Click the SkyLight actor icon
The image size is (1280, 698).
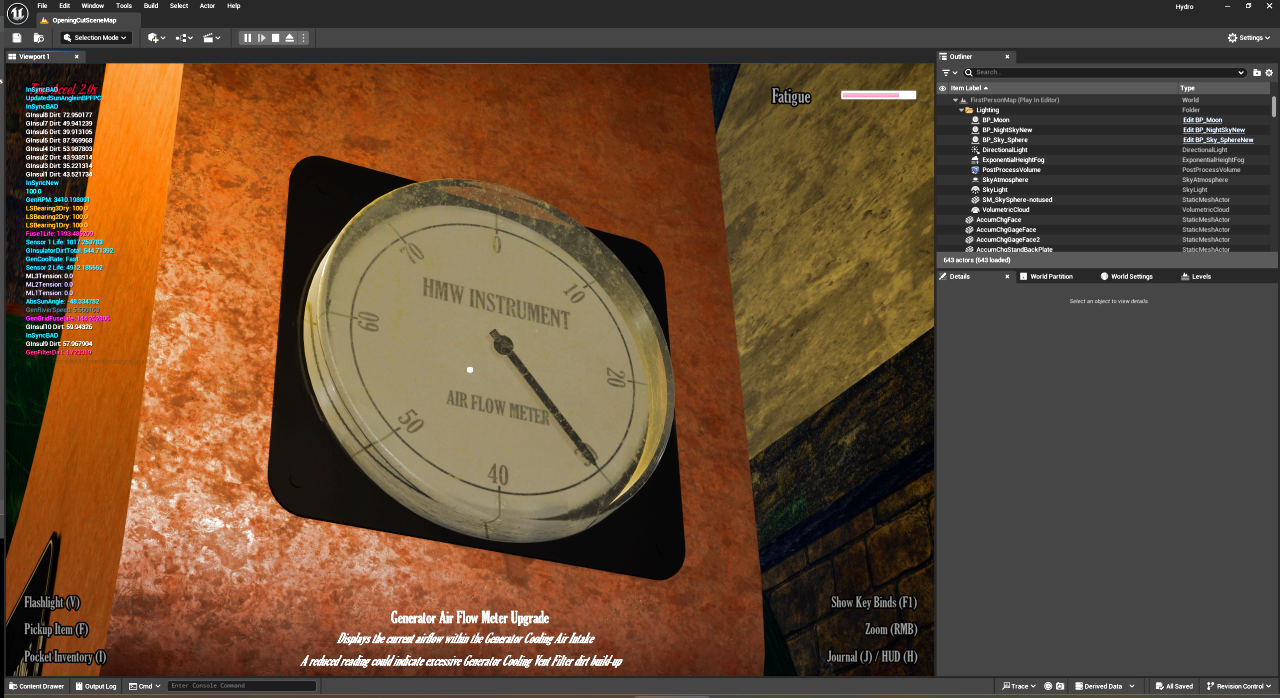(x=974, y=190)
